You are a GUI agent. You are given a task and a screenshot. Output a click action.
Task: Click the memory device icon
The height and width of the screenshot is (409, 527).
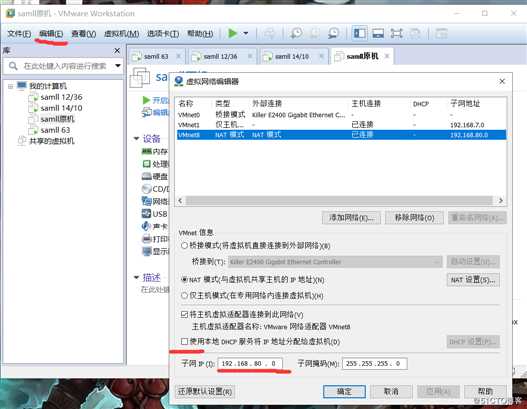(147, 151)
